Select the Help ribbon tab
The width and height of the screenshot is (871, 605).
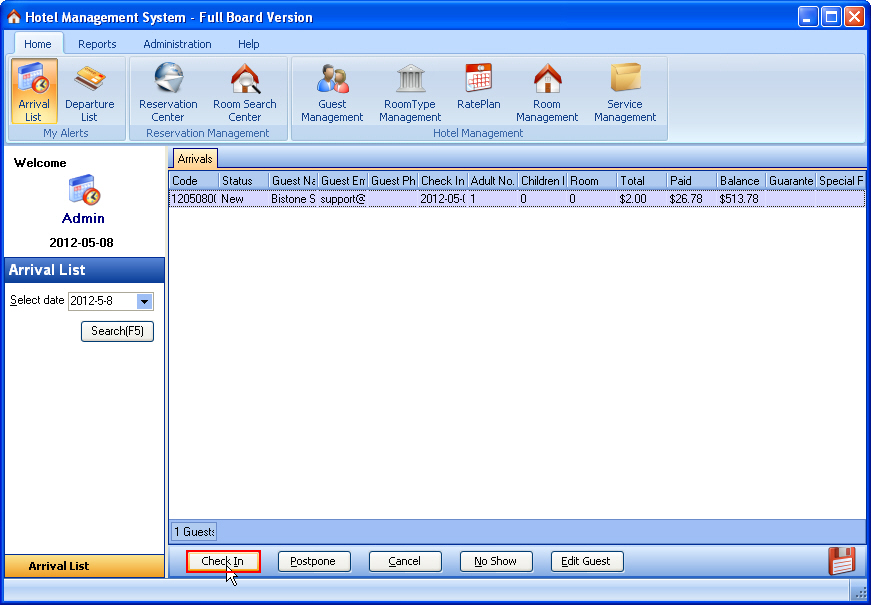[249, 44]
